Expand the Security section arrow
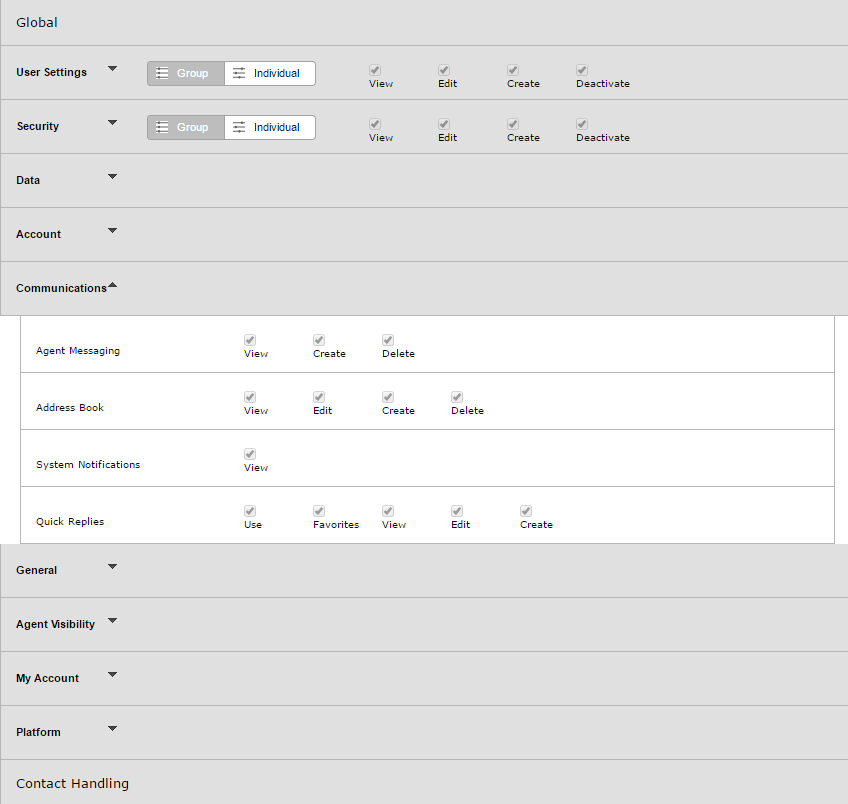 point(112,123)
